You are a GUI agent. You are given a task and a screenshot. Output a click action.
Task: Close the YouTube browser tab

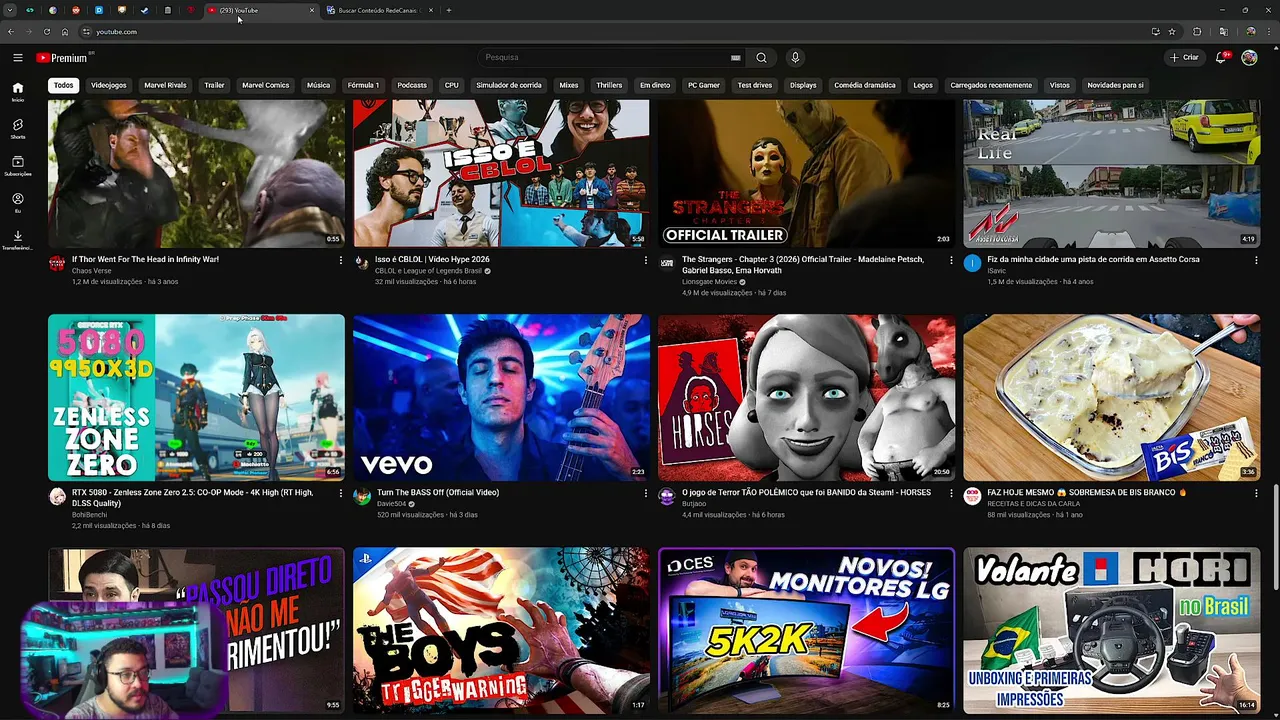[312, 10]
